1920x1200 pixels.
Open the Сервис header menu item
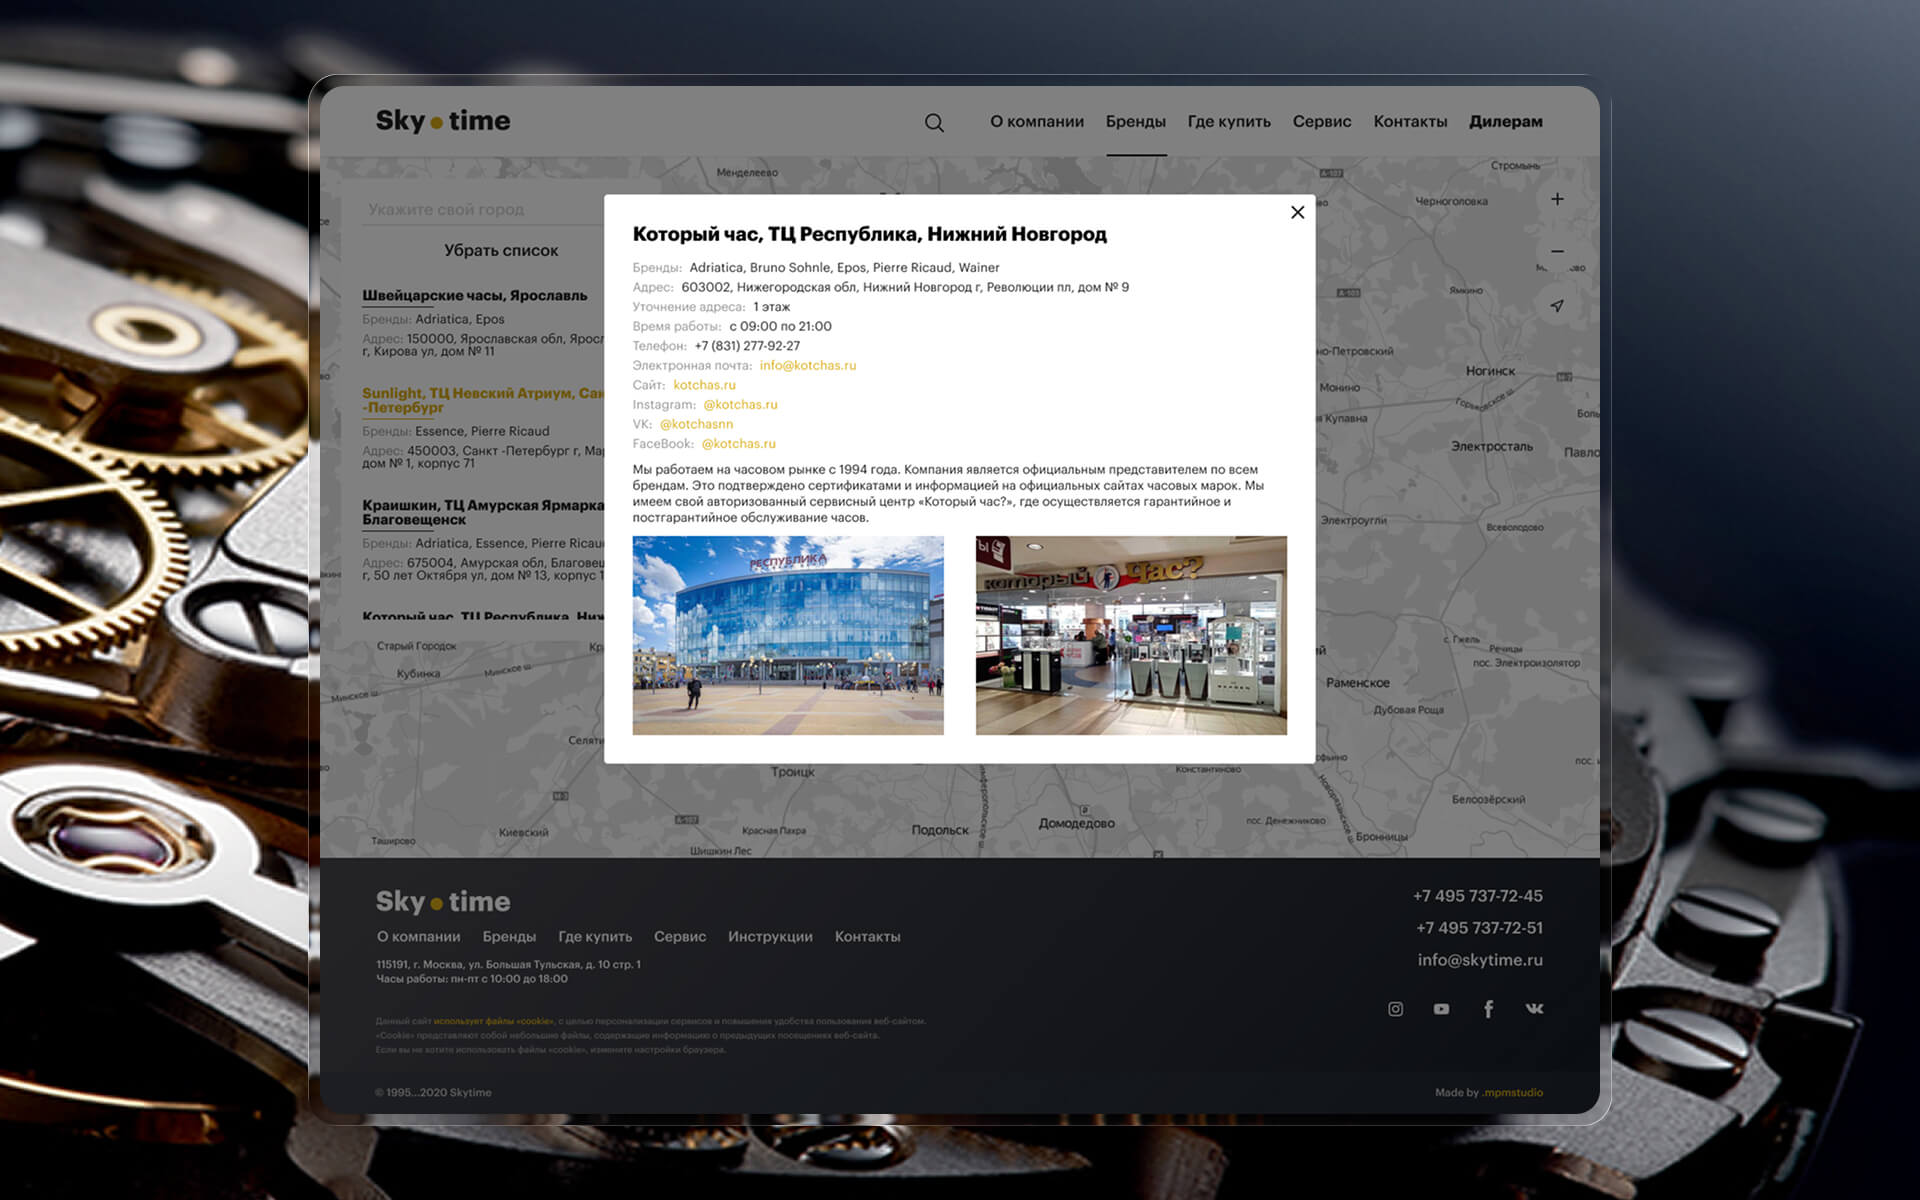click(x=1322, y=121)
